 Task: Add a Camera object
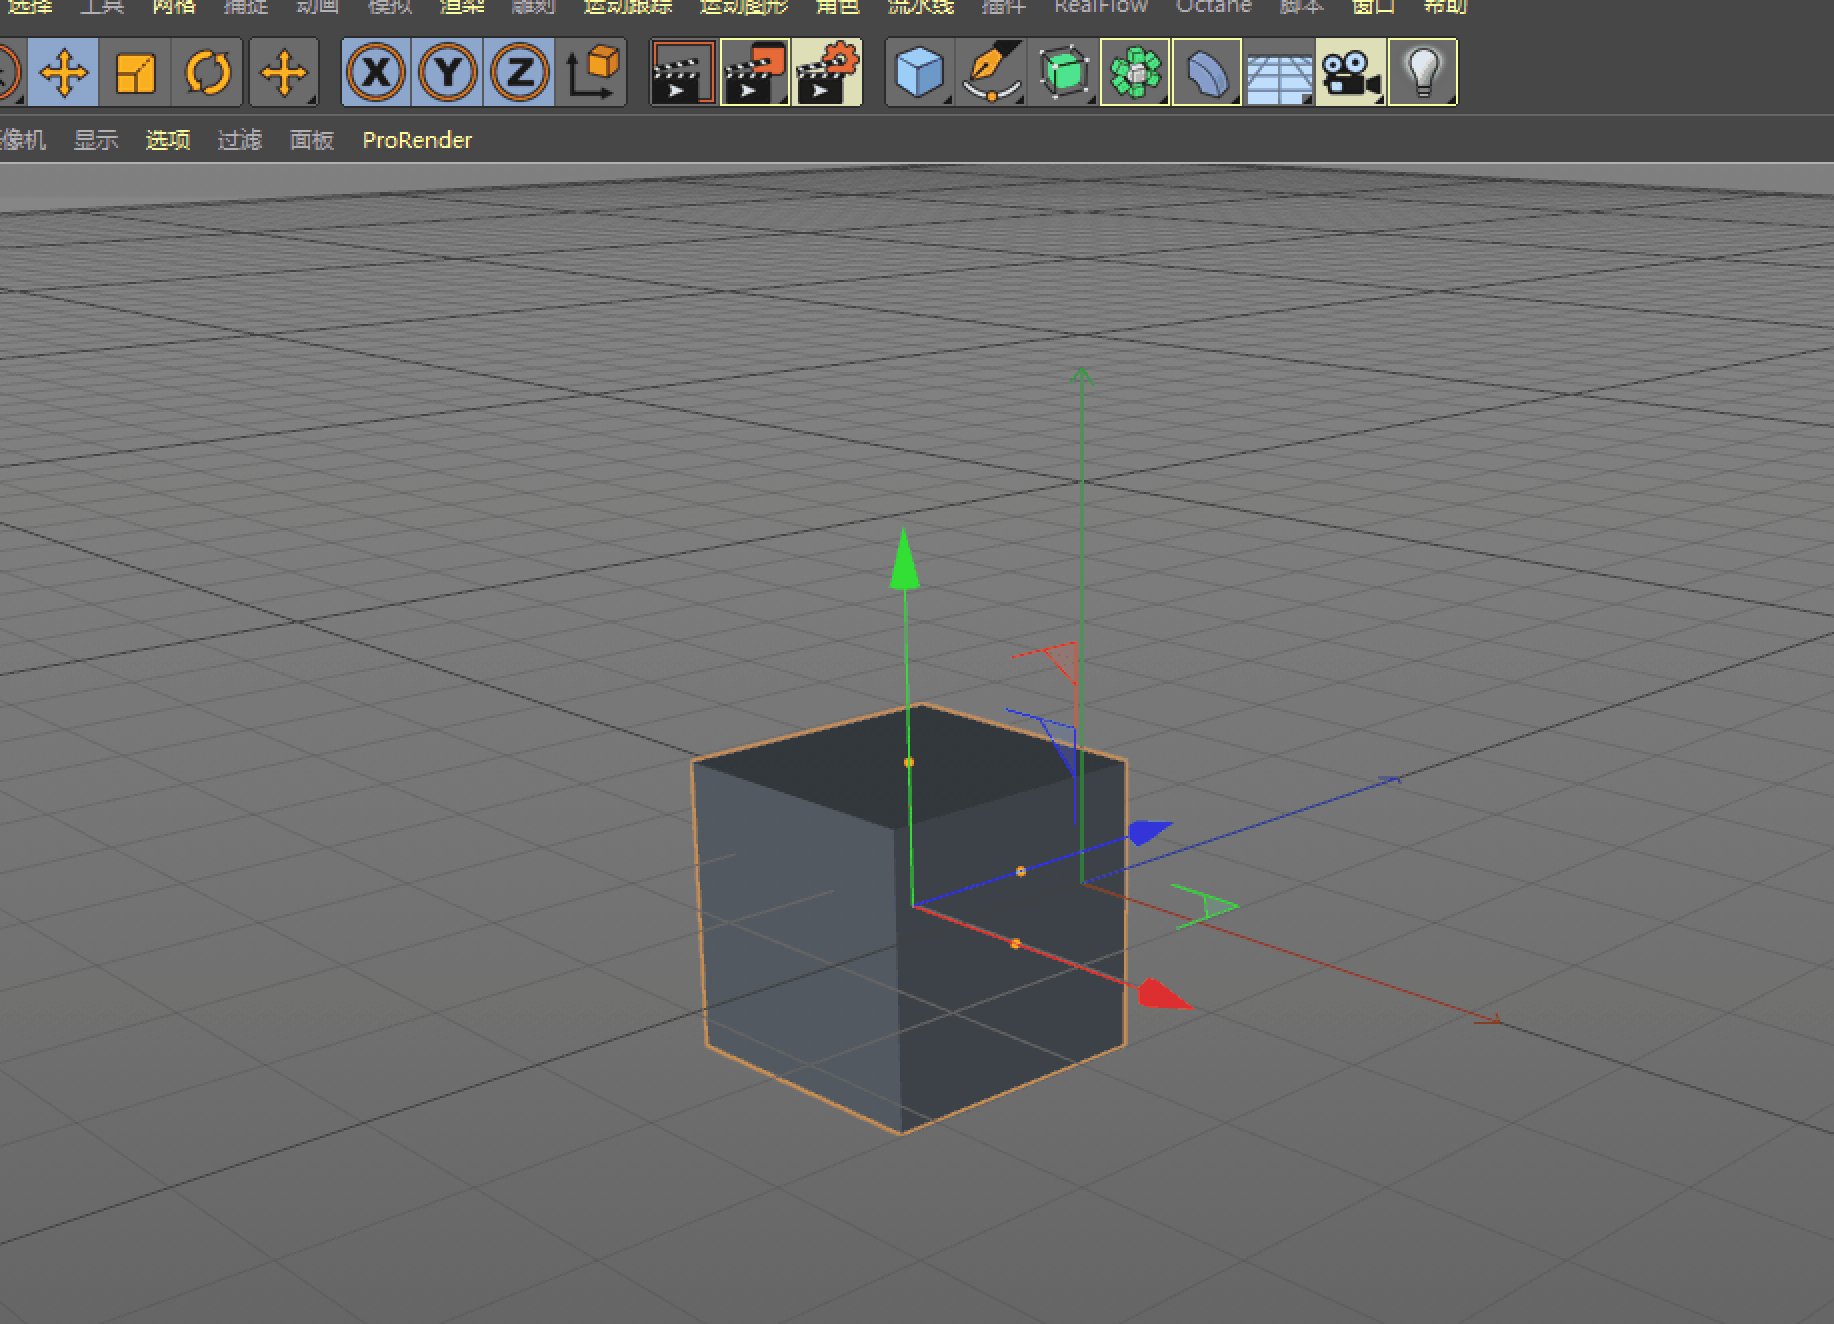[1351, 72]
